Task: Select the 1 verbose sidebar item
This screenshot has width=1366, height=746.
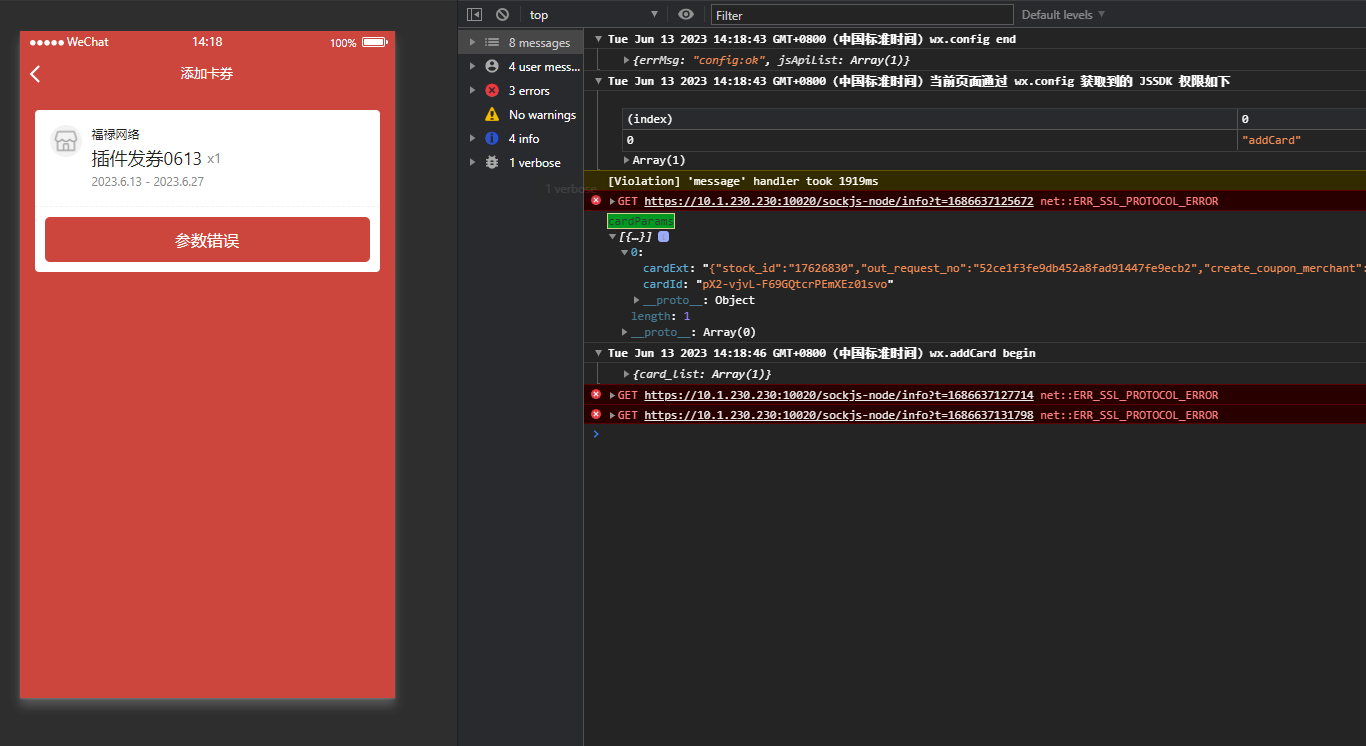Action: [x=521, y=163]
